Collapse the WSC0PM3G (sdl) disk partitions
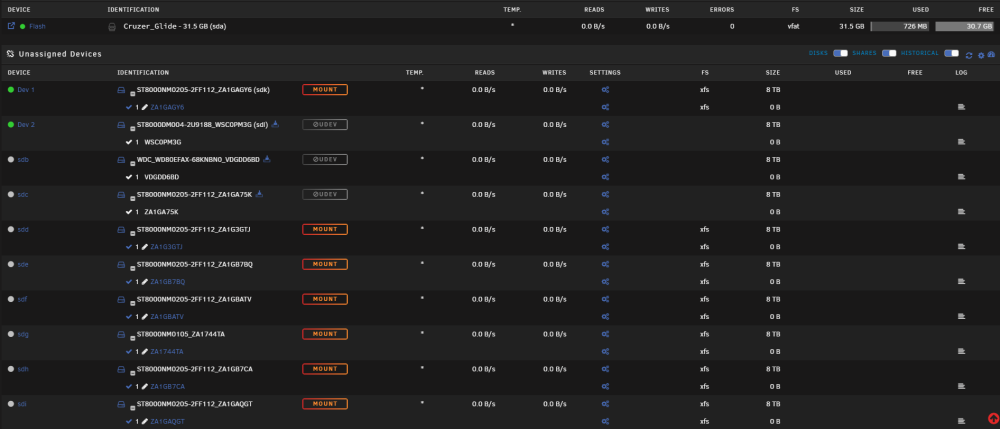 pyautogui.click(x=133, y=128)
